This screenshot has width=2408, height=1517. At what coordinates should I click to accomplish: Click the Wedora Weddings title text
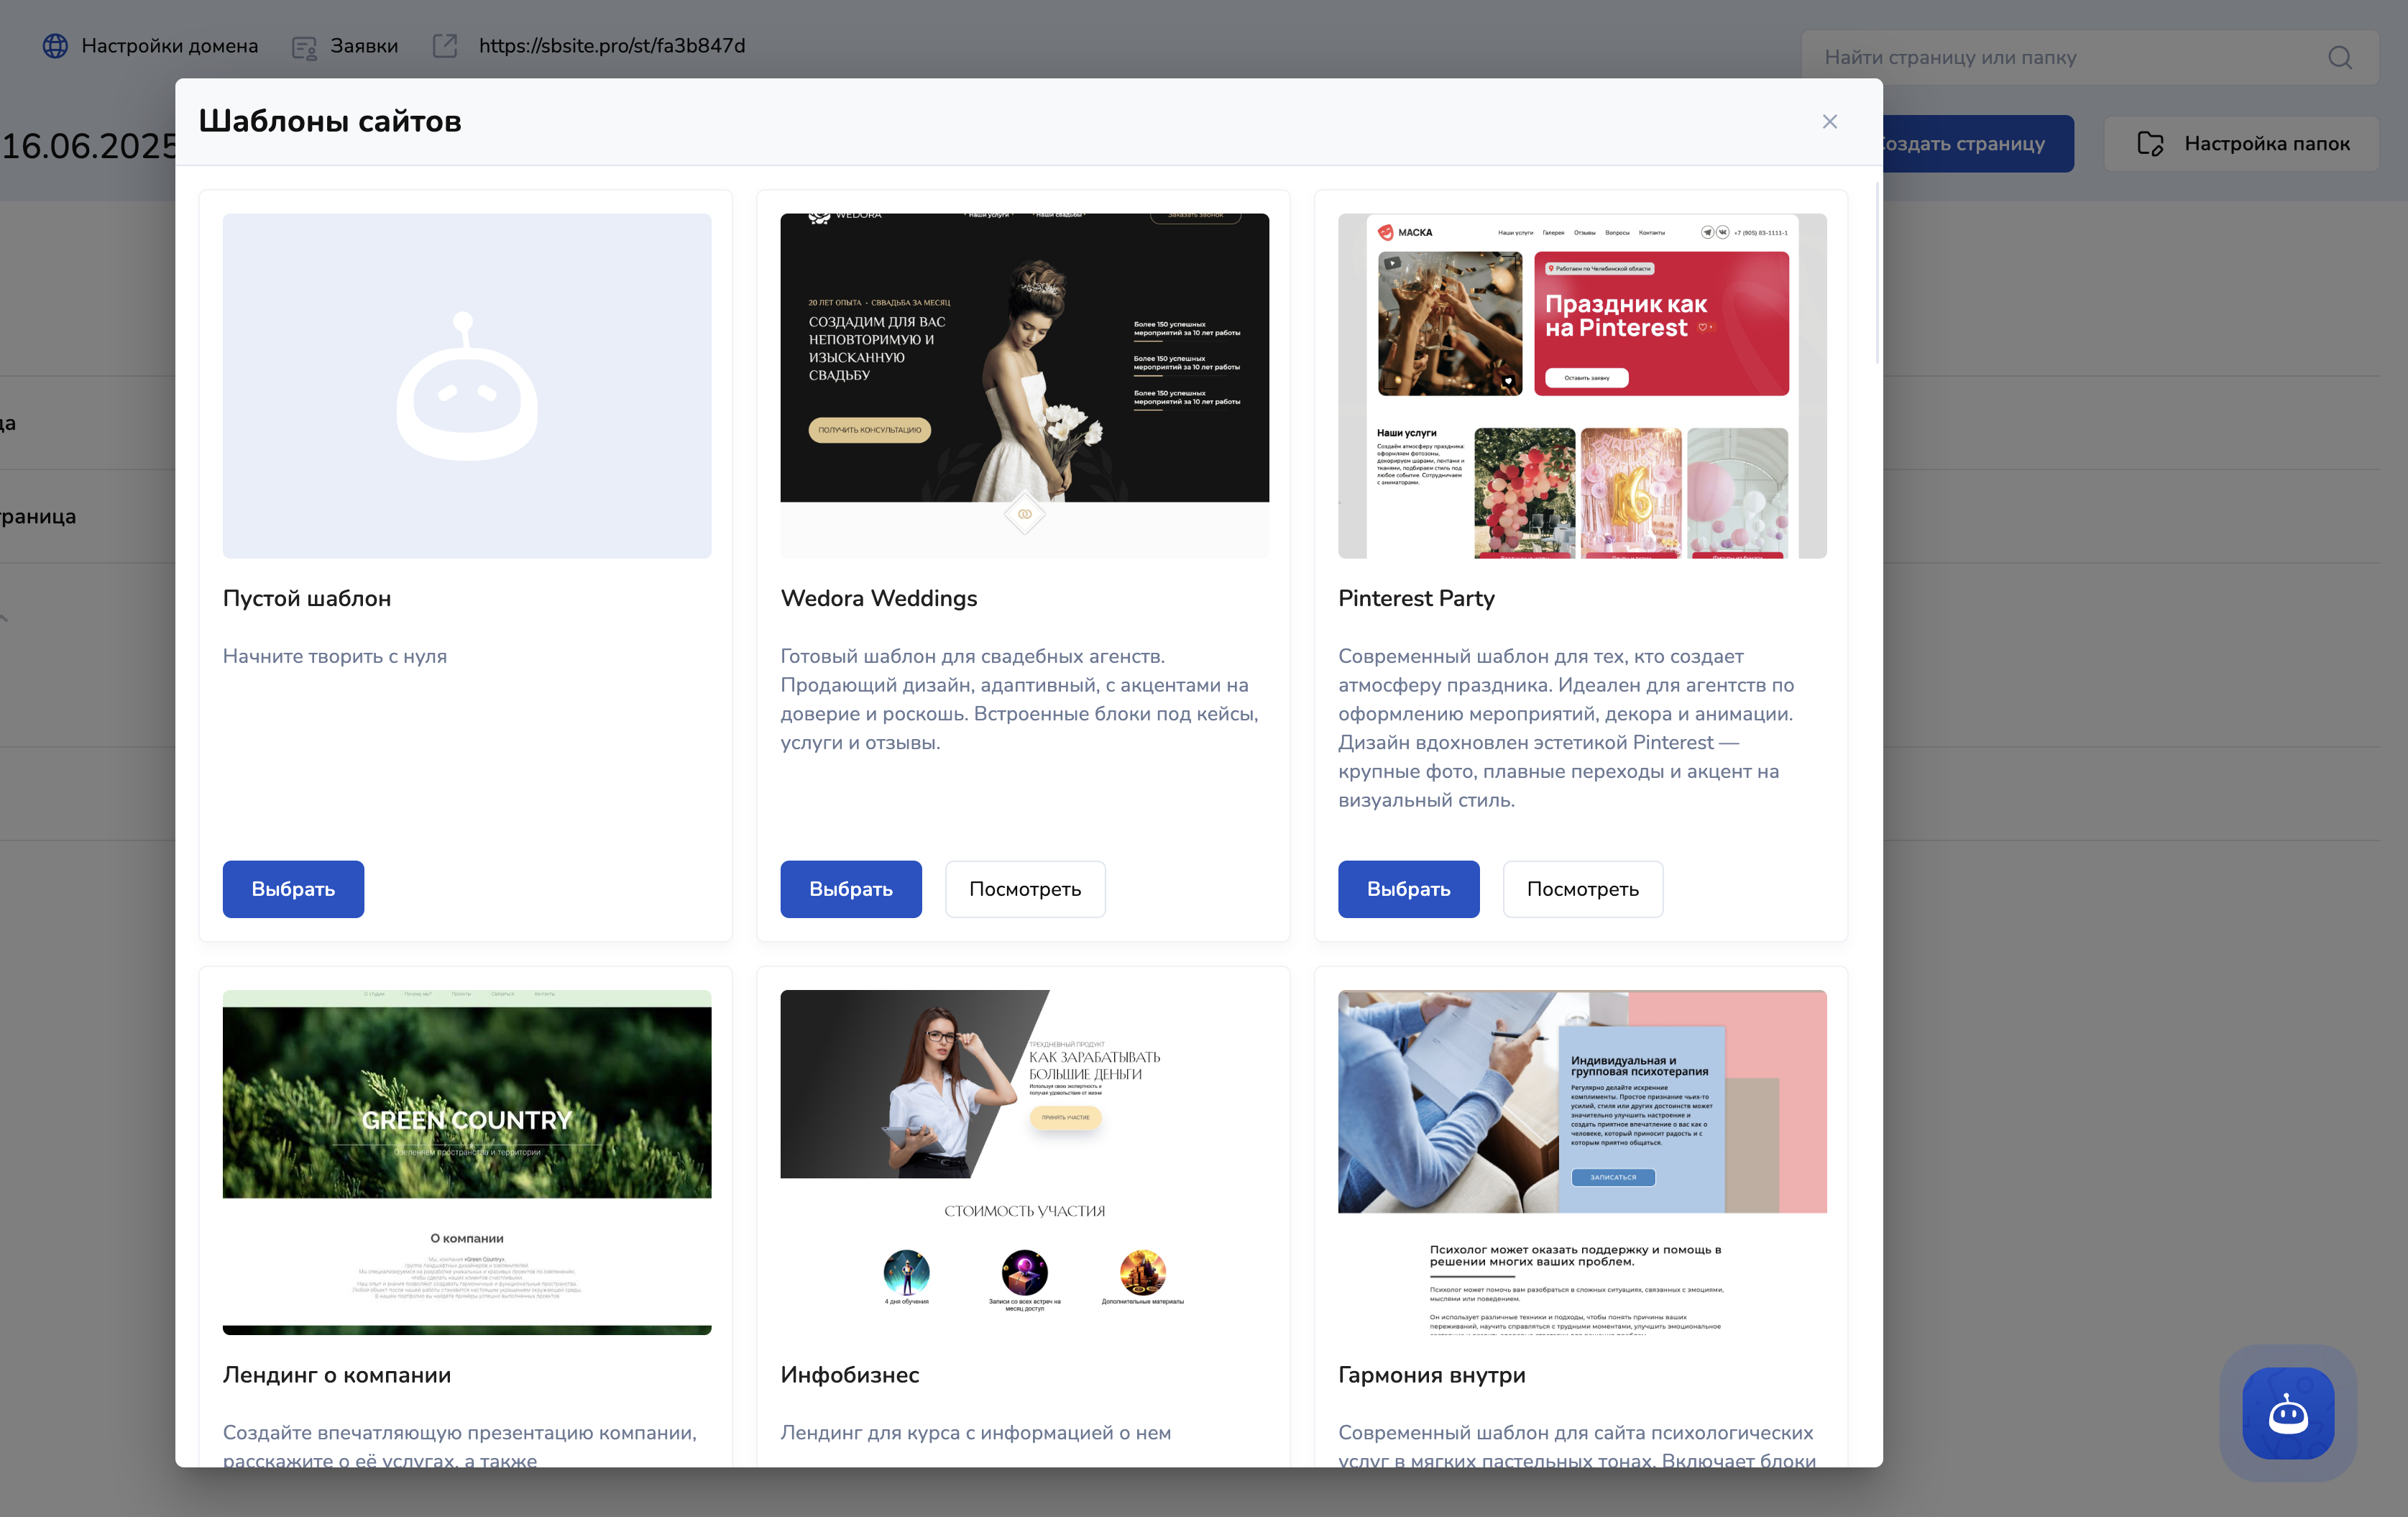(x=879, y=598)
